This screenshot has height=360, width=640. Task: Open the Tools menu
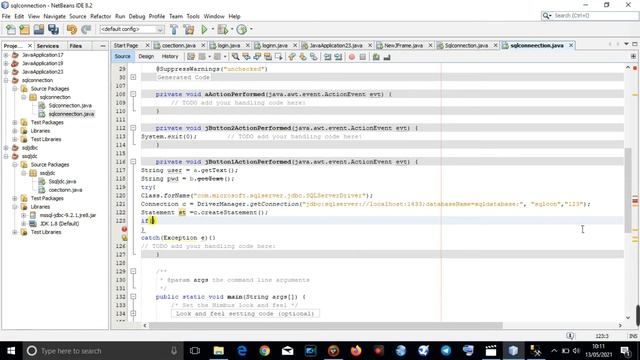coord(193,16)
